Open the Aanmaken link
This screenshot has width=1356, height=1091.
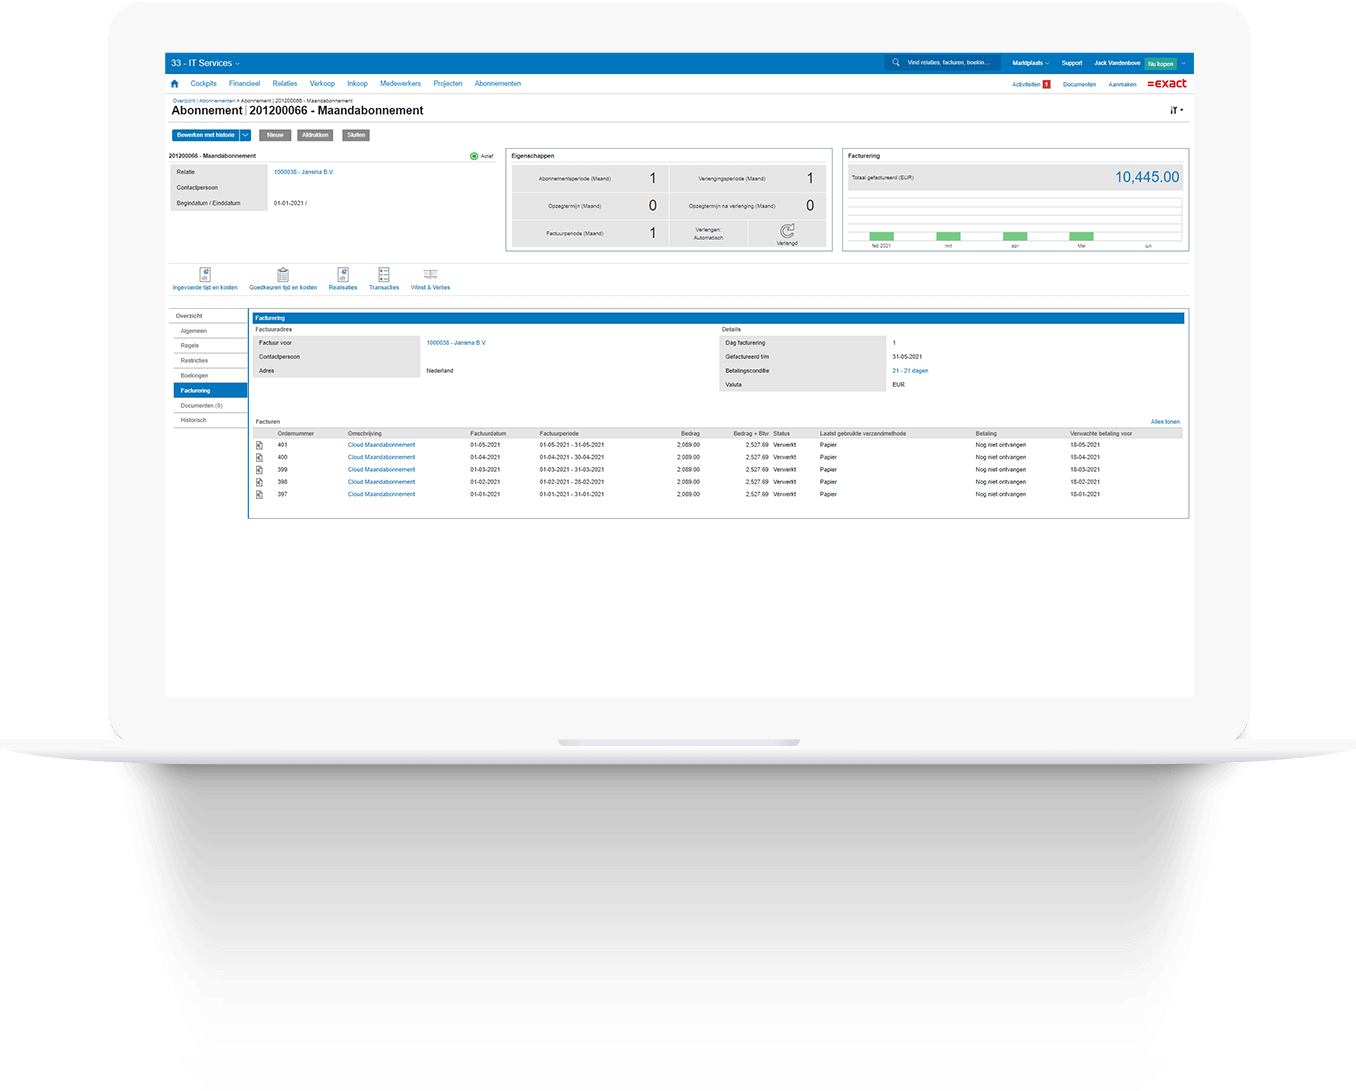pyautogui.click(x=1122, y=84)
